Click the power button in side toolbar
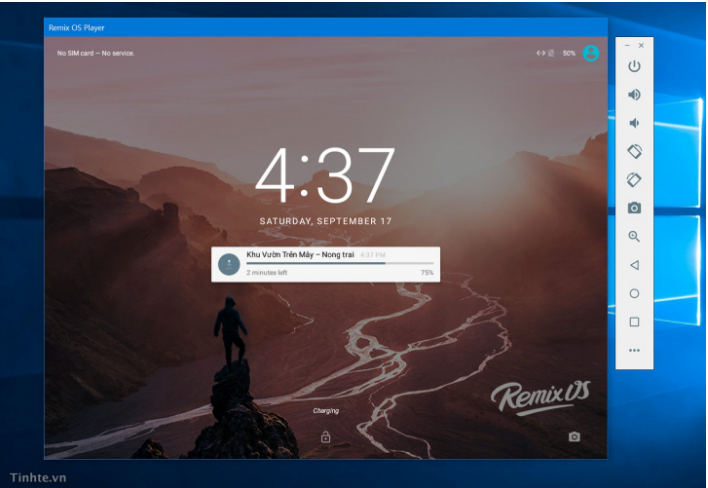 click(634, 66)
